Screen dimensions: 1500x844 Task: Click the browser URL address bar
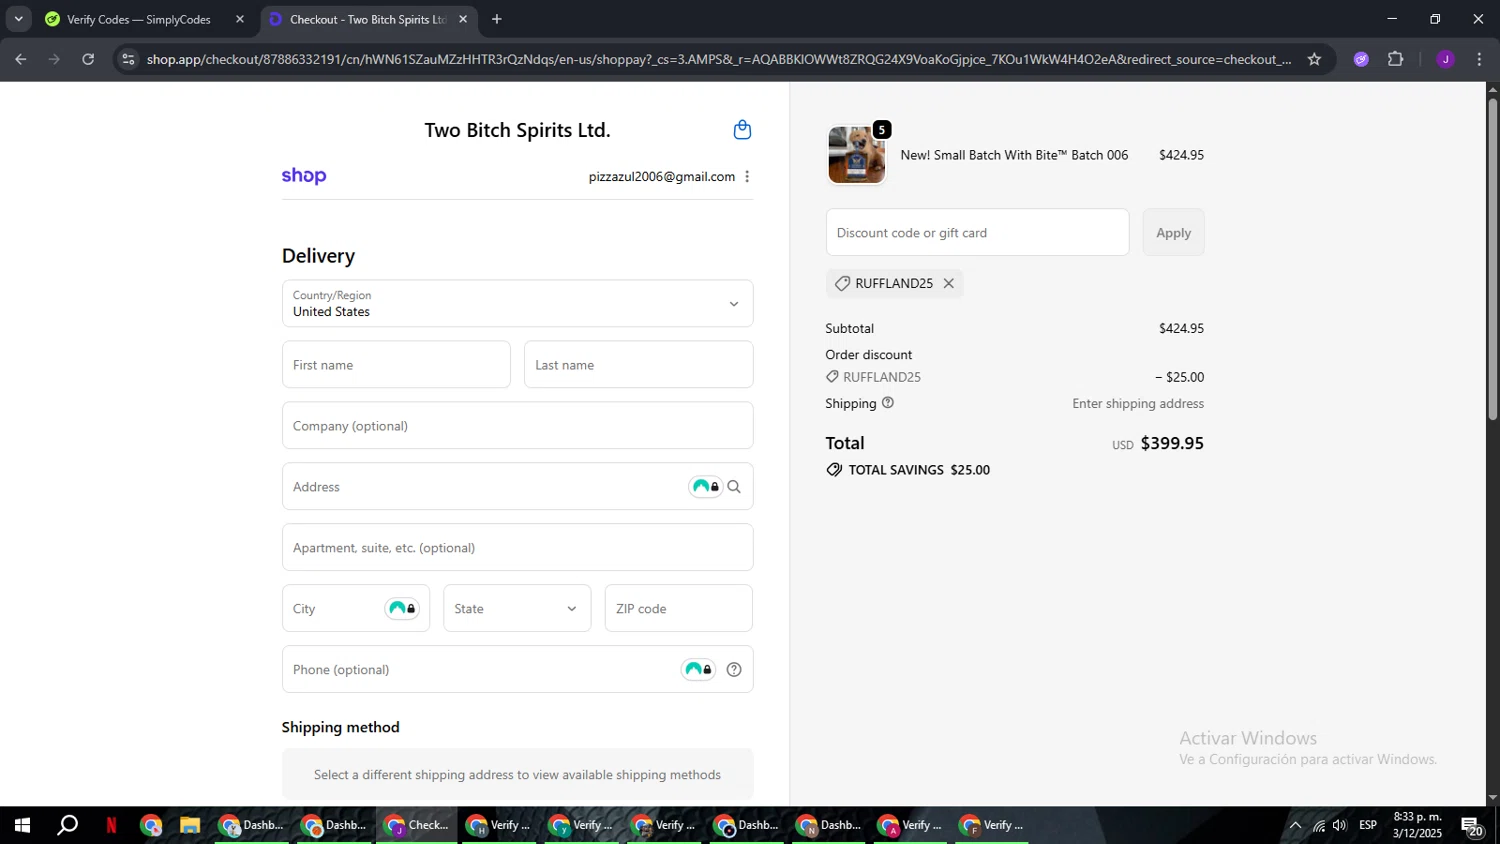tap(718, 59)
